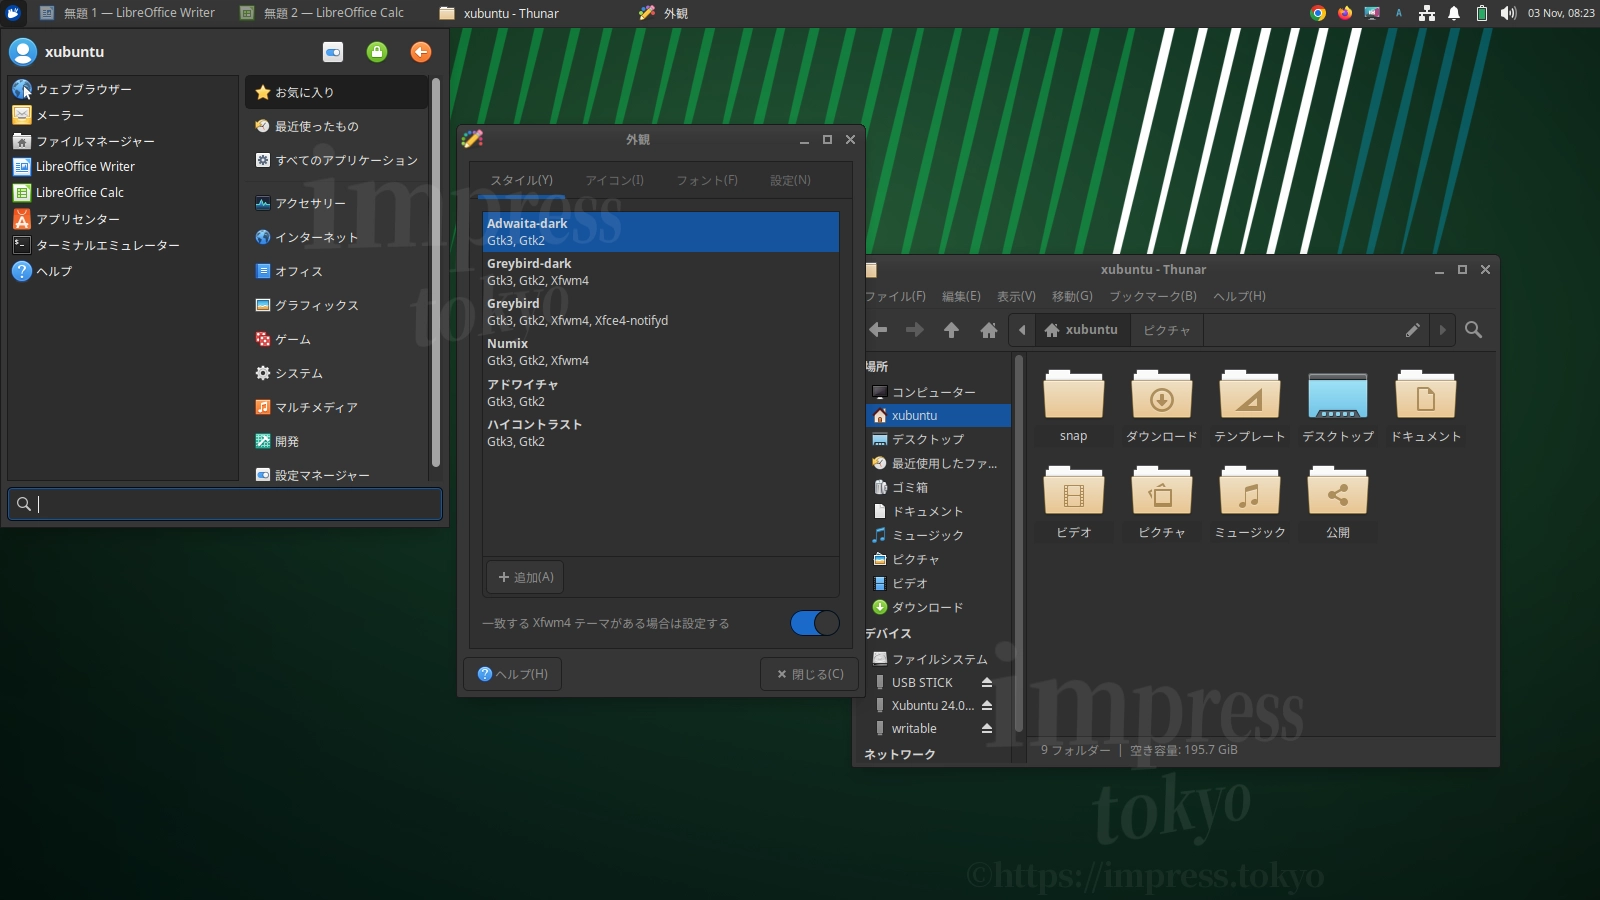Select コンピューター in Thunar sidebar
This screenshot has width=1600, height=900.
[x=938, y=392]
